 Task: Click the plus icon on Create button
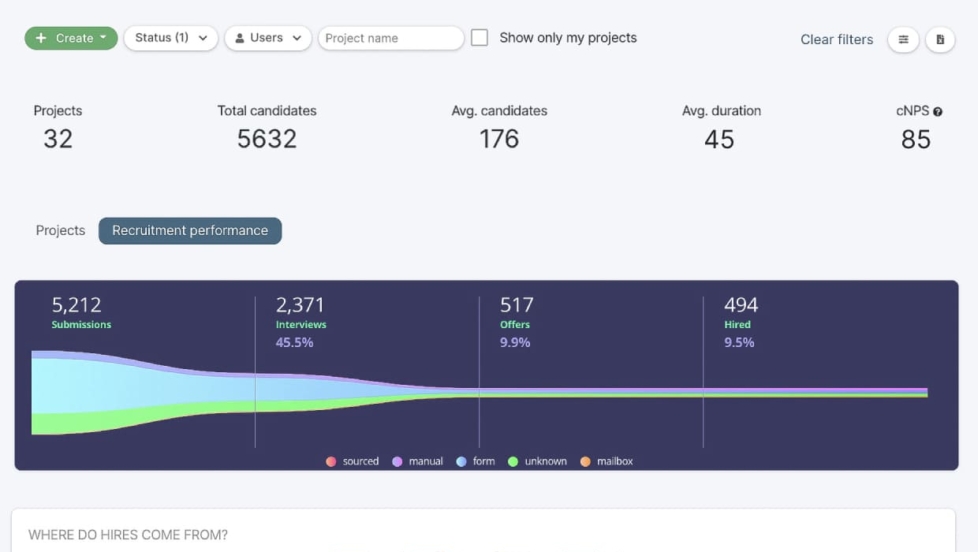coord(41,38)
